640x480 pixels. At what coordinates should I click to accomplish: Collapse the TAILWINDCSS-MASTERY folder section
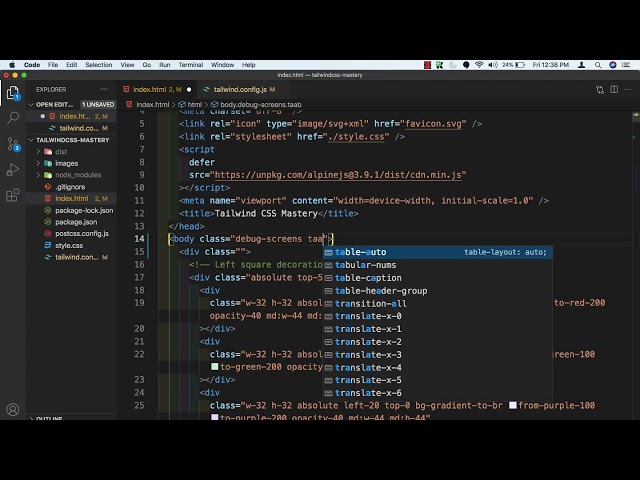pos(31,140)
